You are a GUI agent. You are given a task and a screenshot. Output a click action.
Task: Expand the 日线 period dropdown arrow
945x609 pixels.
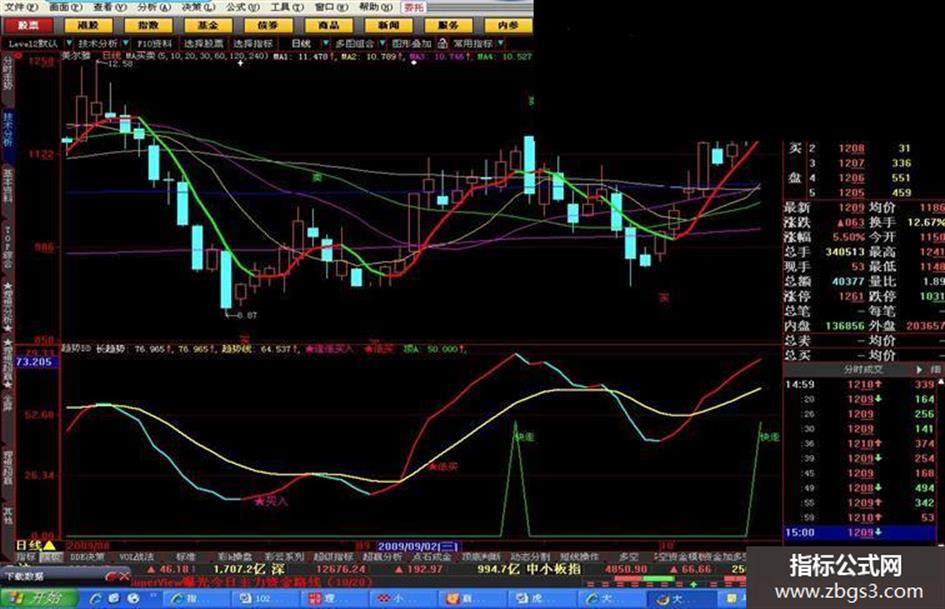click(325, 43)
